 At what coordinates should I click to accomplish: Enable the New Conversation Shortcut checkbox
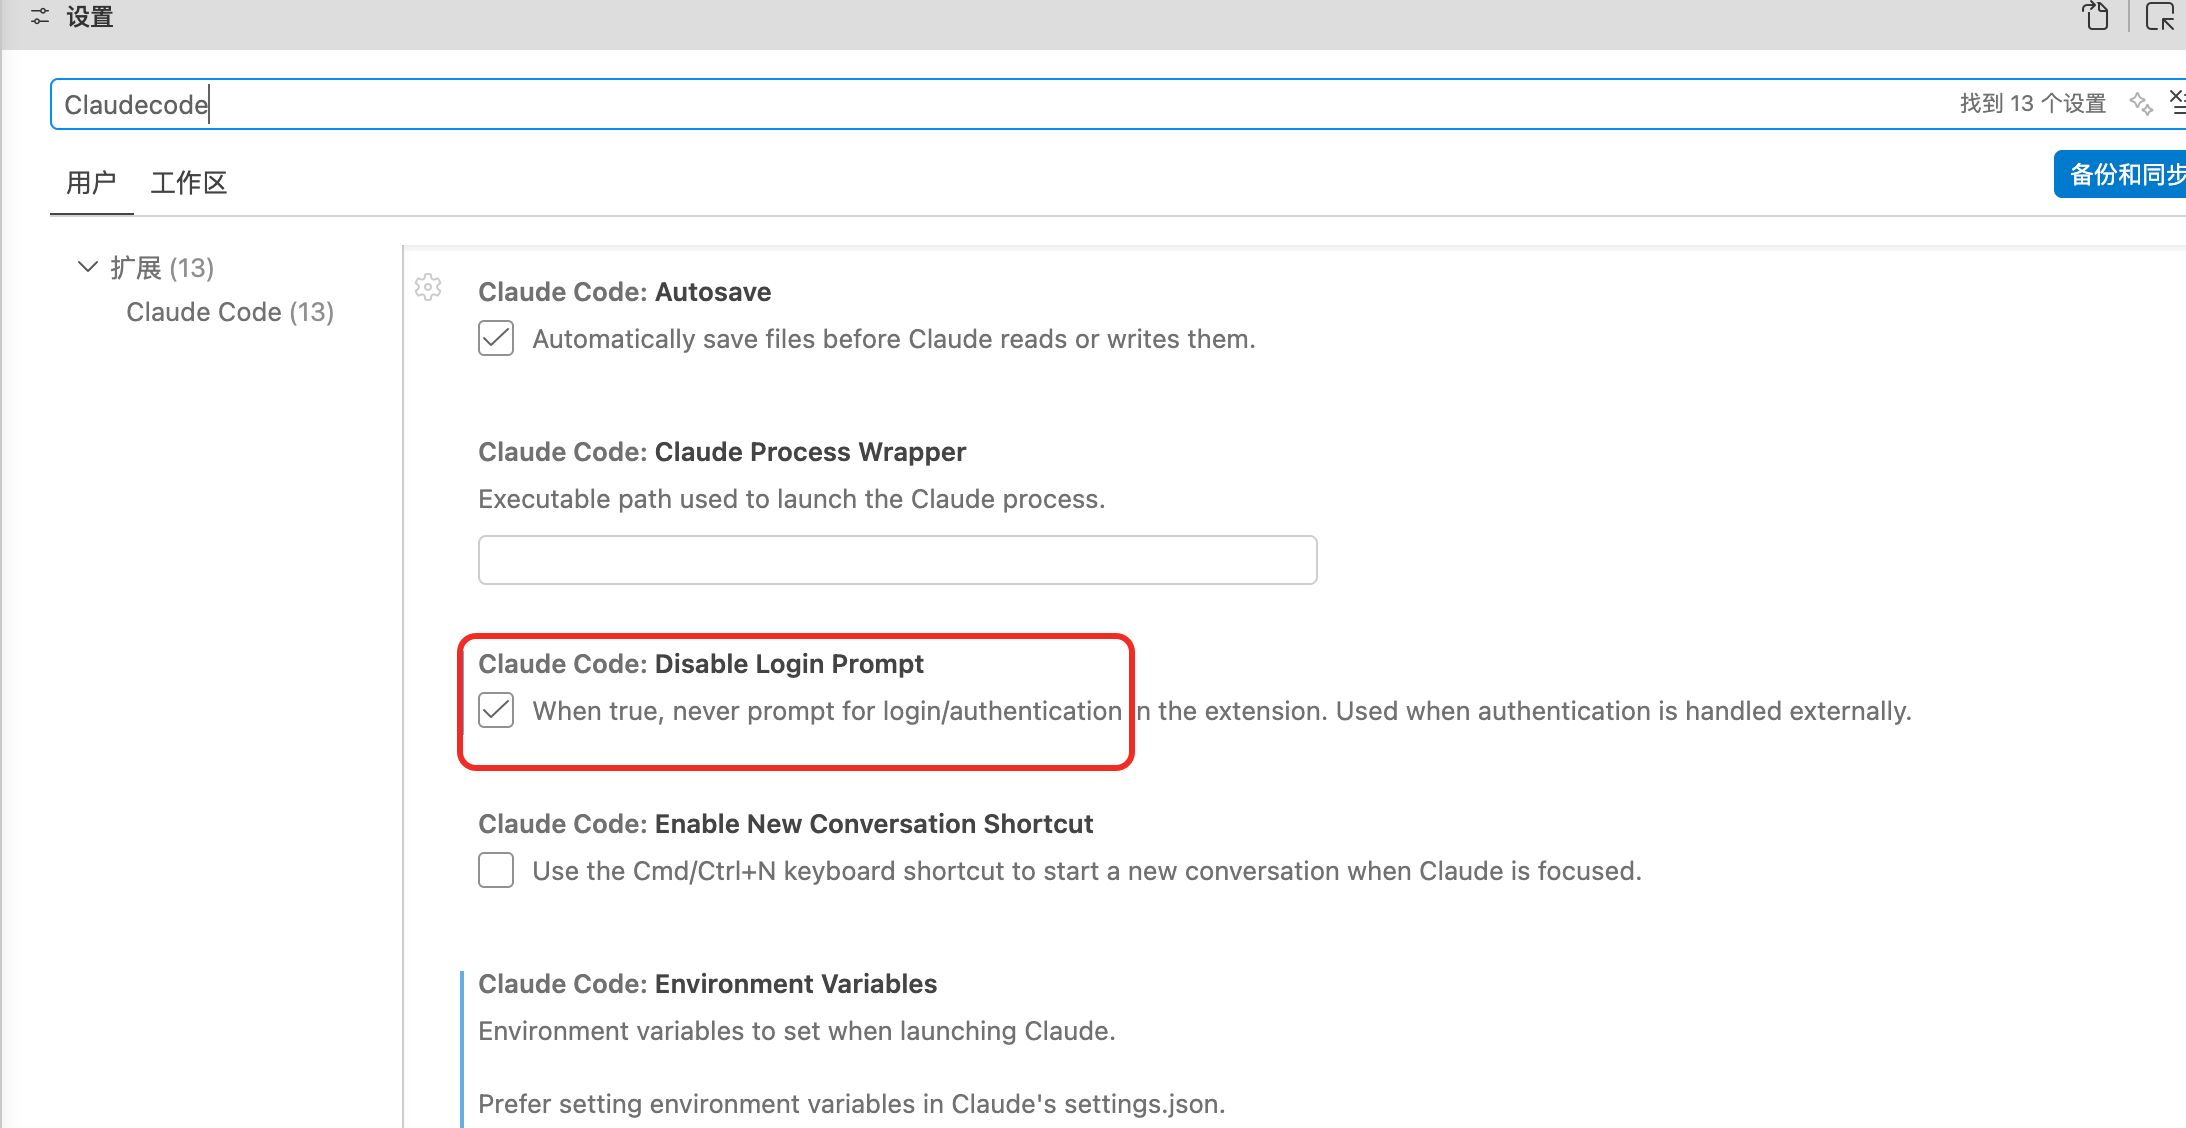tap(496, 870)
